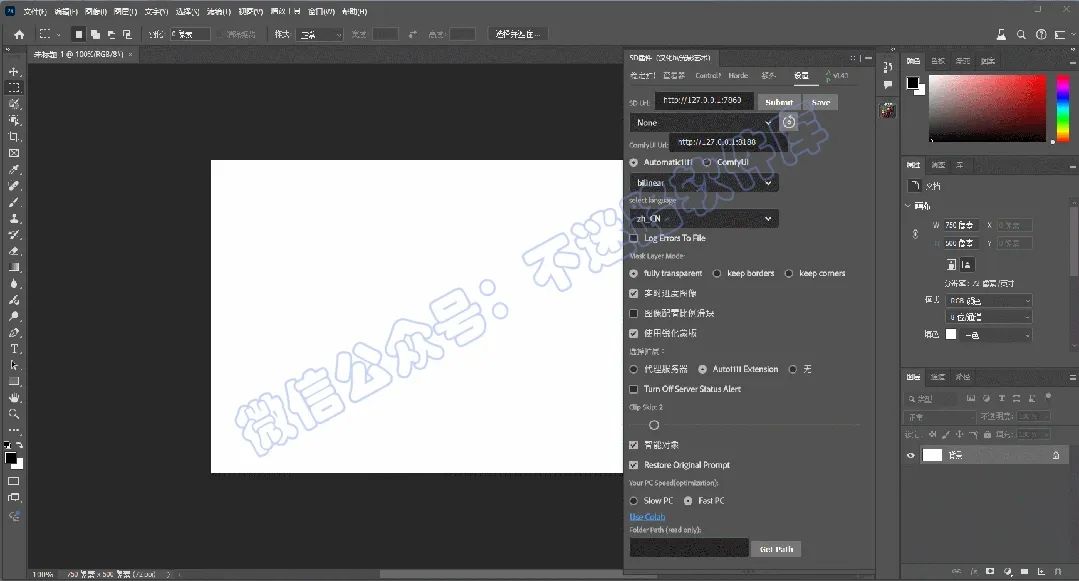Switch to the ControlNet tab in SD plugin
The image size is (1079, 581).
pyautogui.click(x=707, y=75)
